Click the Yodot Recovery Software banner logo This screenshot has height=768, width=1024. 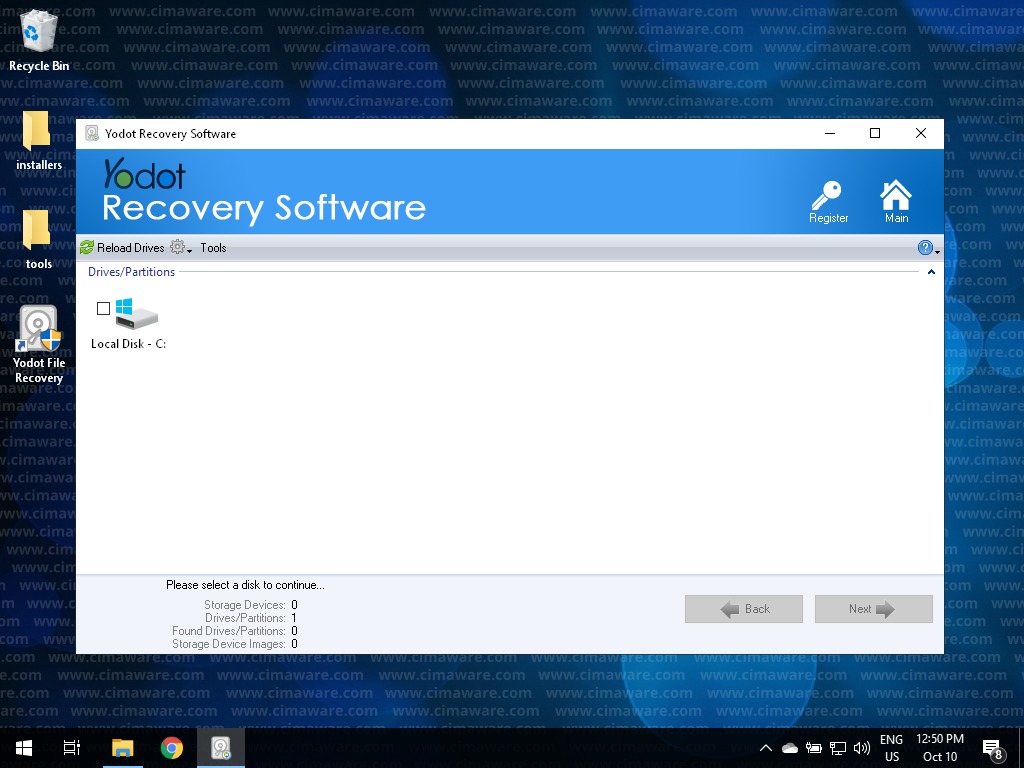pos(264,191)
